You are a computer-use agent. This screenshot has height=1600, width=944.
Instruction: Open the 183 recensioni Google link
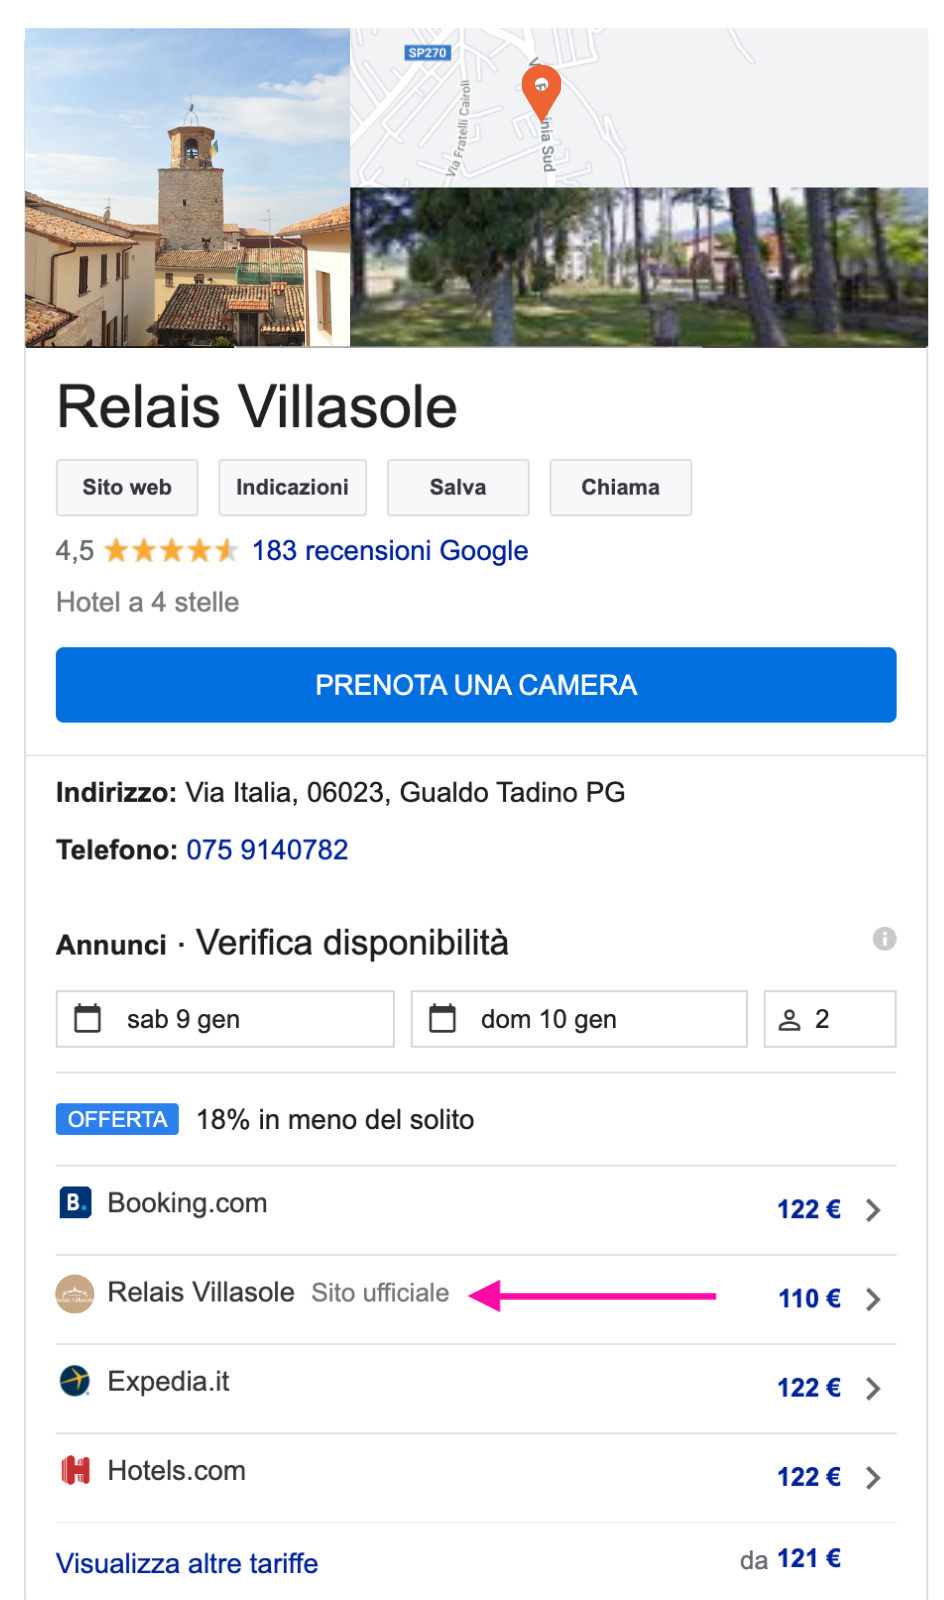pos(390,551)
